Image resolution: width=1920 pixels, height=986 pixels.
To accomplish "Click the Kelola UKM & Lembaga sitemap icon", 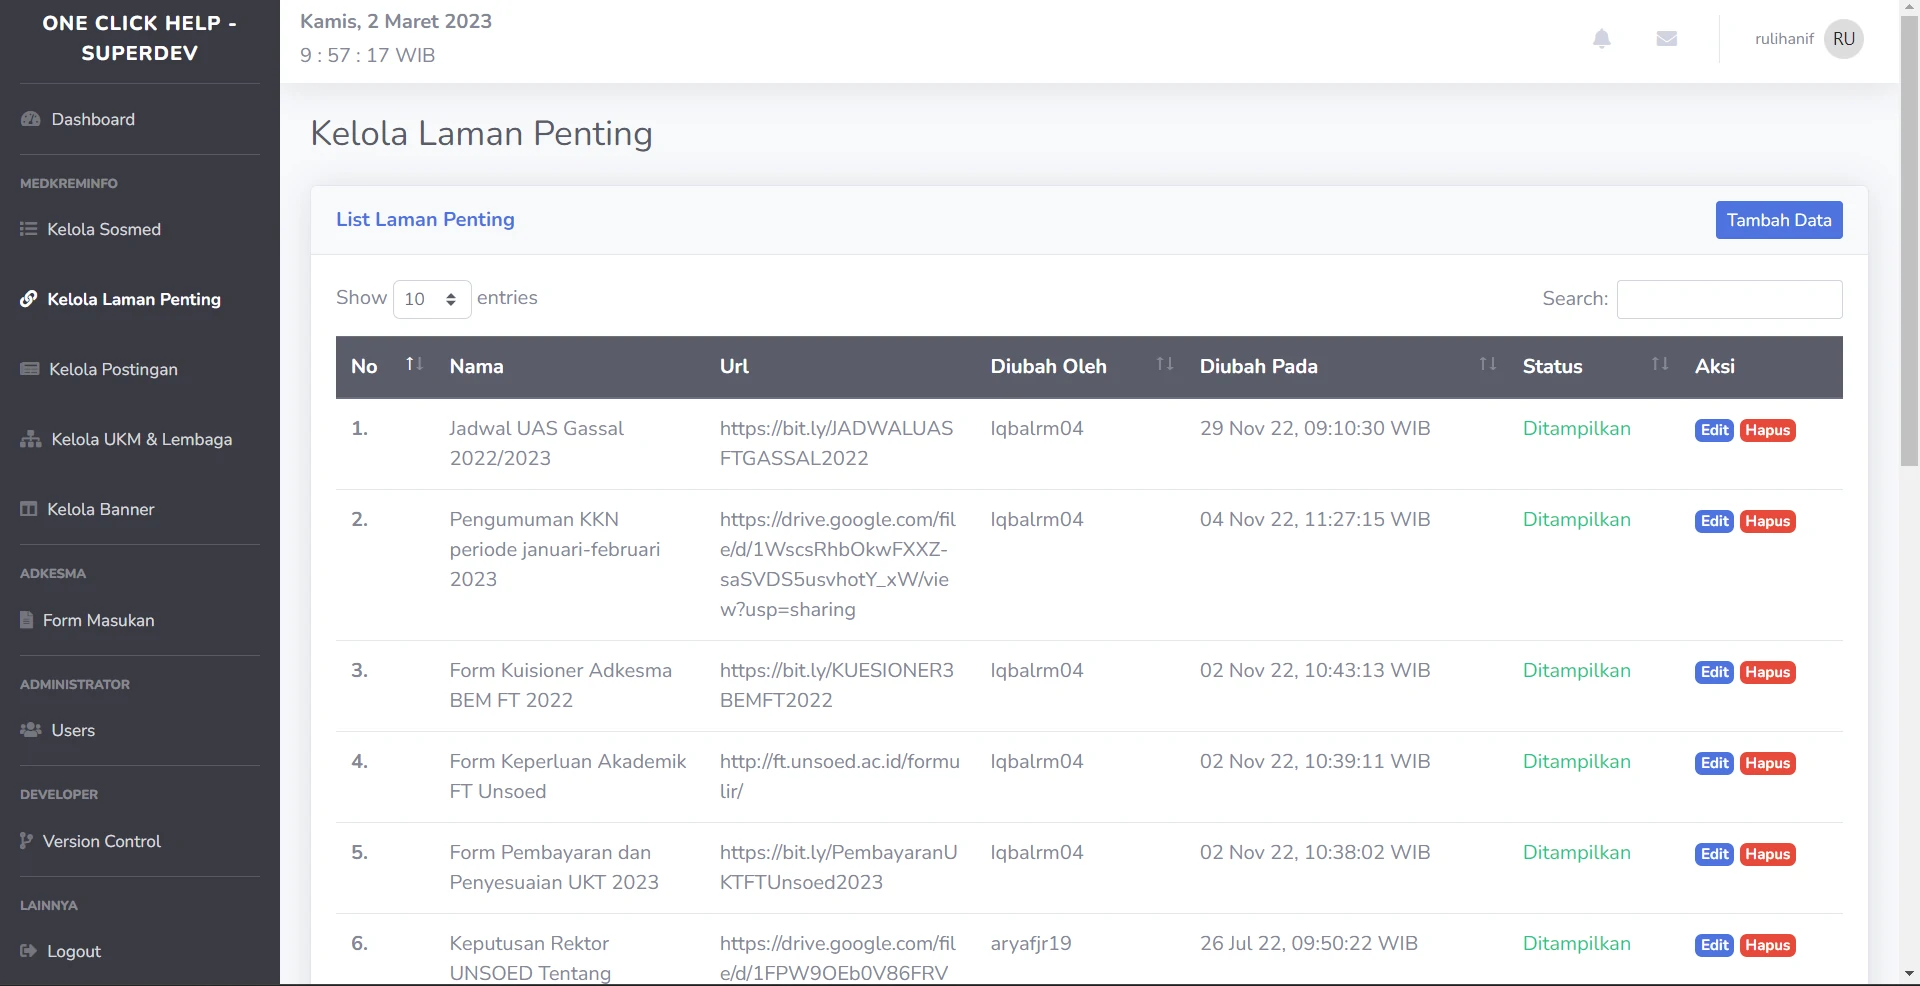I will pyautogui.click(x=30, y=439).
